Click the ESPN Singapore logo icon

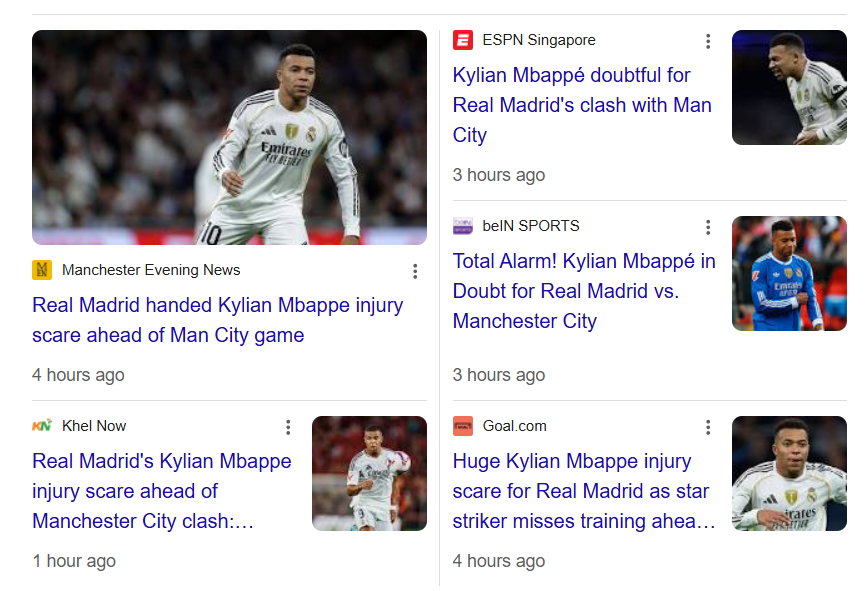tap(462, 41)
